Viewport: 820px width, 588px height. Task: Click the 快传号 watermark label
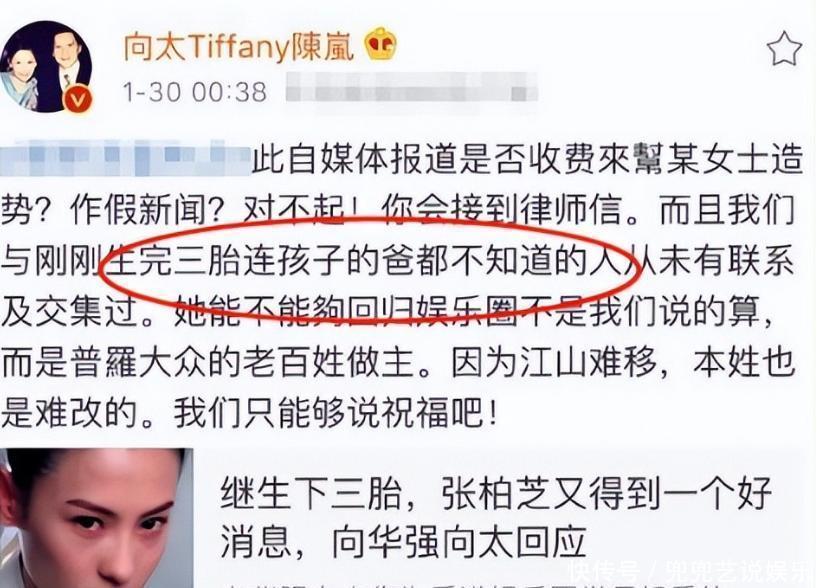[605, 571]
